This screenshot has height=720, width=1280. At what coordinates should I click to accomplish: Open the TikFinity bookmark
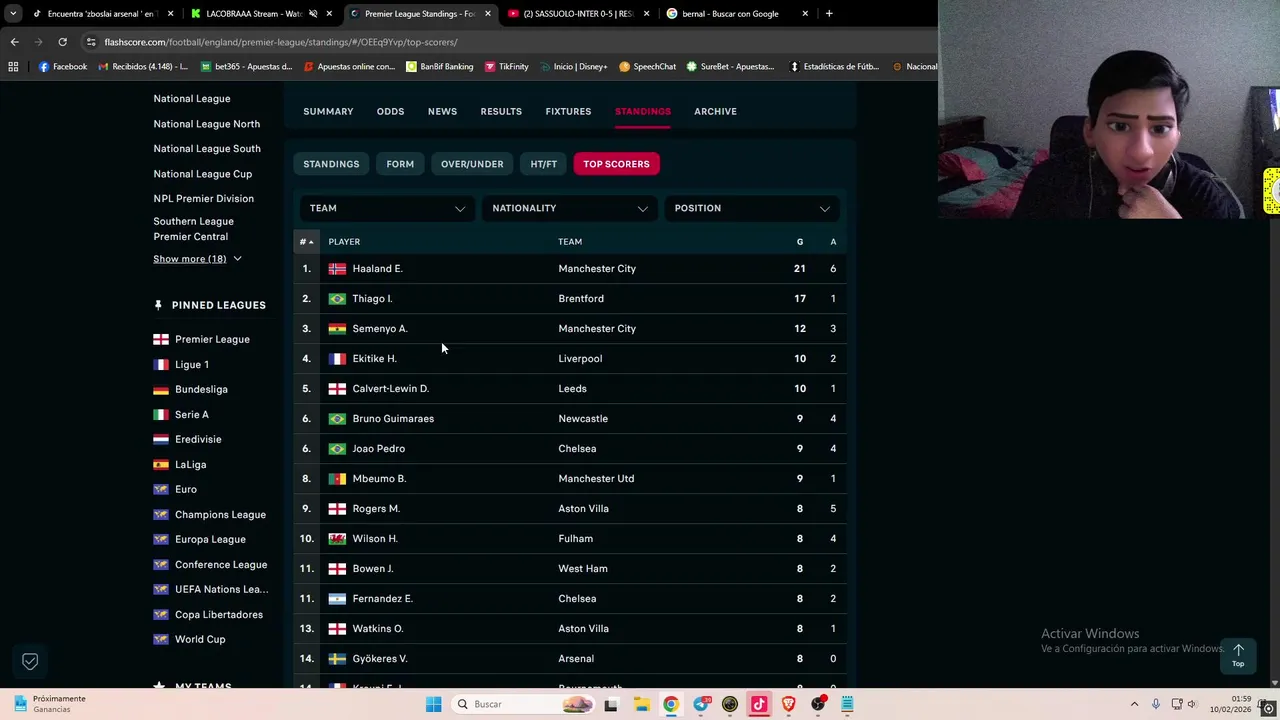point(506,66)
